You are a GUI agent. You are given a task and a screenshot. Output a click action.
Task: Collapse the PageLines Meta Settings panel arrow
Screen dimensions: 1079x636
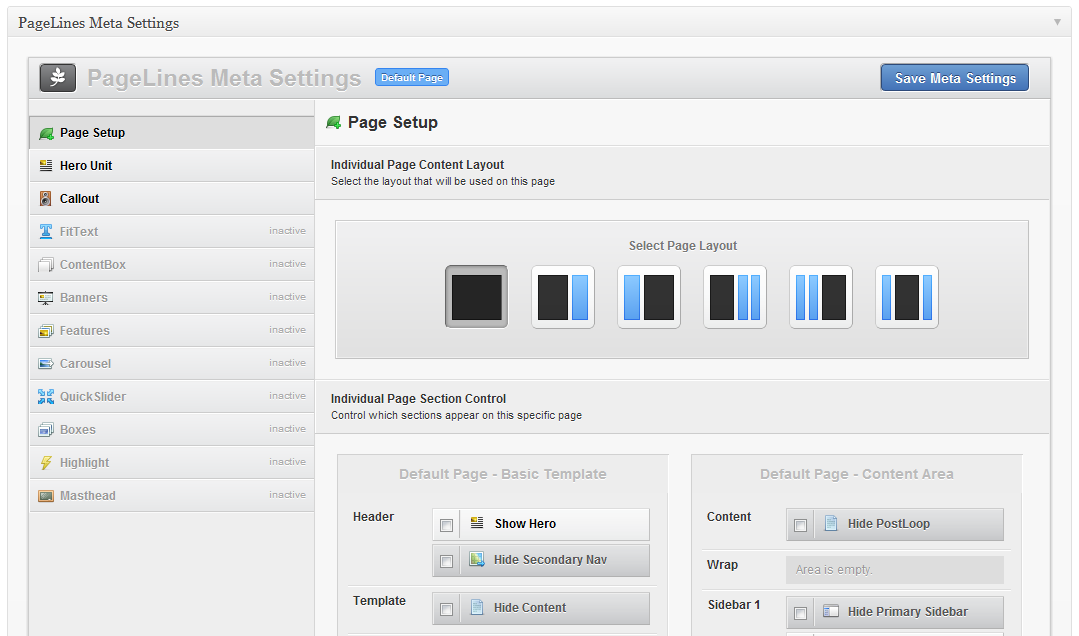tap(1057, 22)
